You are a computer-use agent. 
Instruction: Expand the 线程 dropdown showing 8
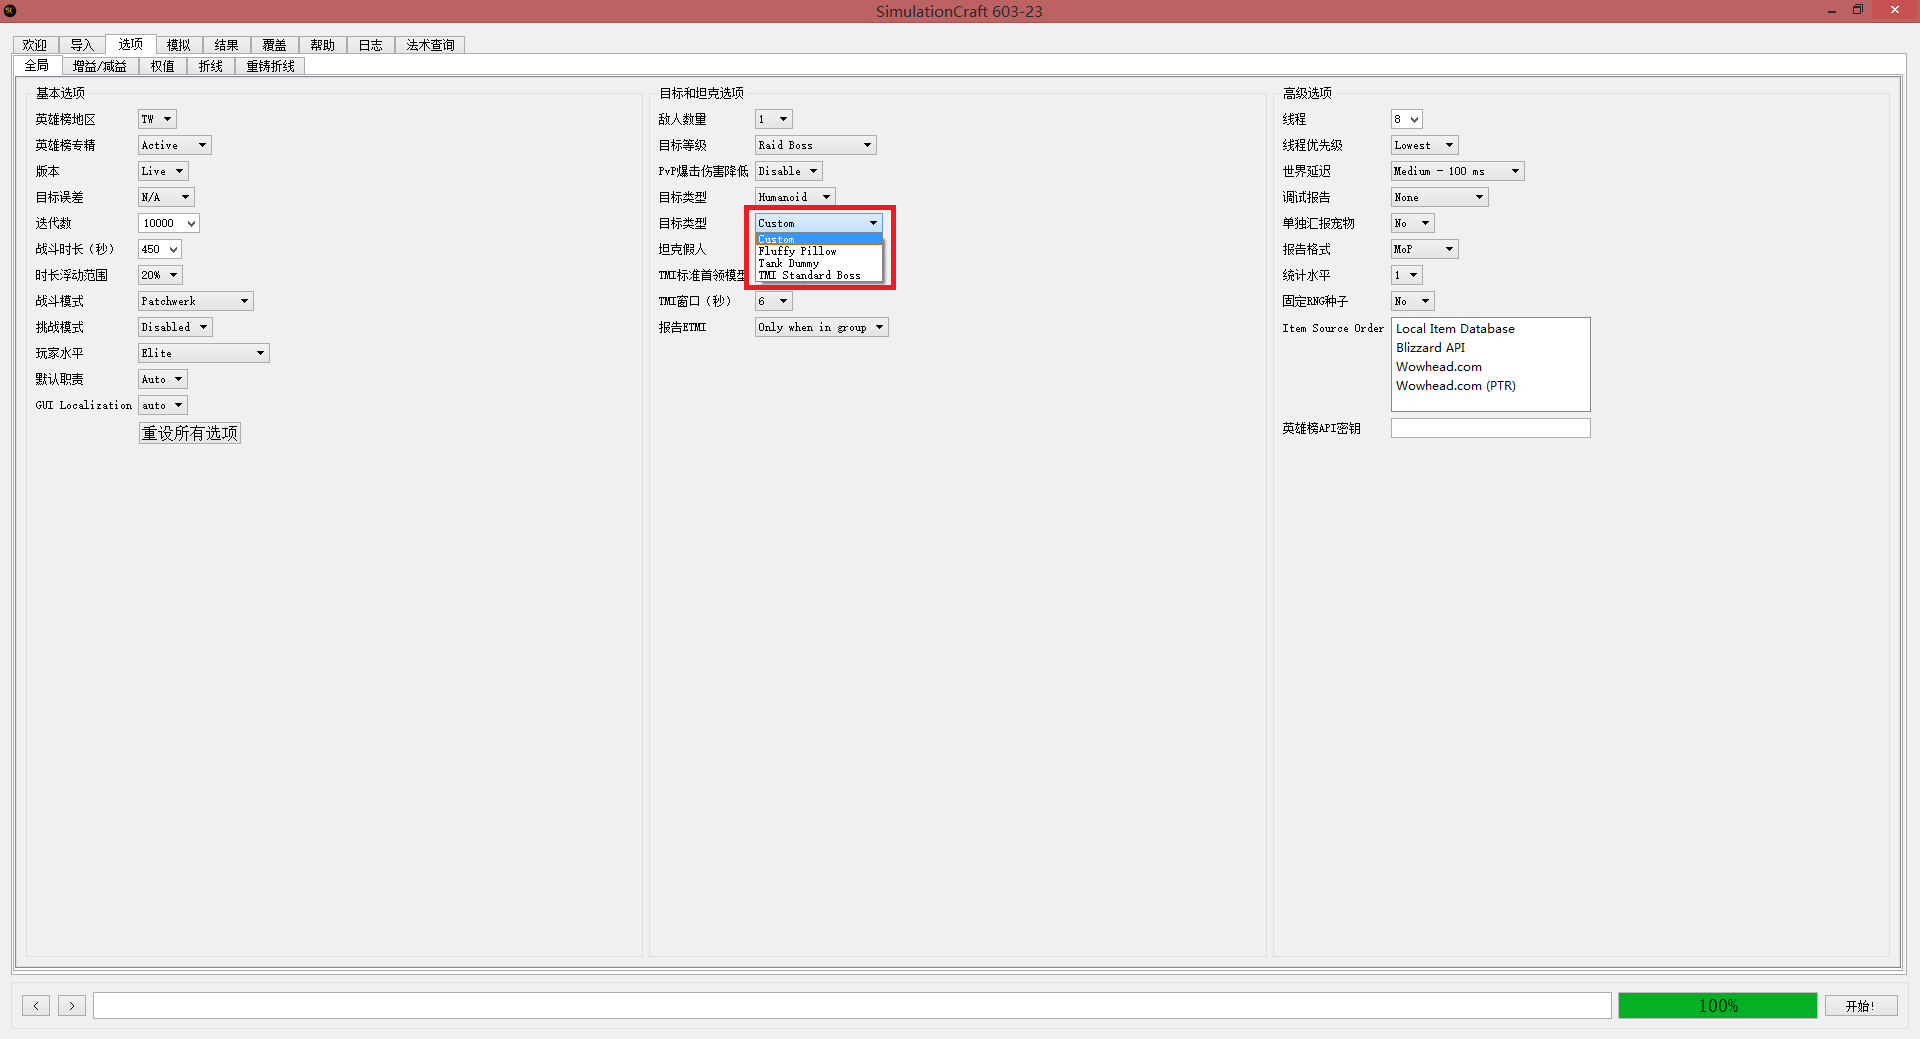click(x=1407, y=119)
